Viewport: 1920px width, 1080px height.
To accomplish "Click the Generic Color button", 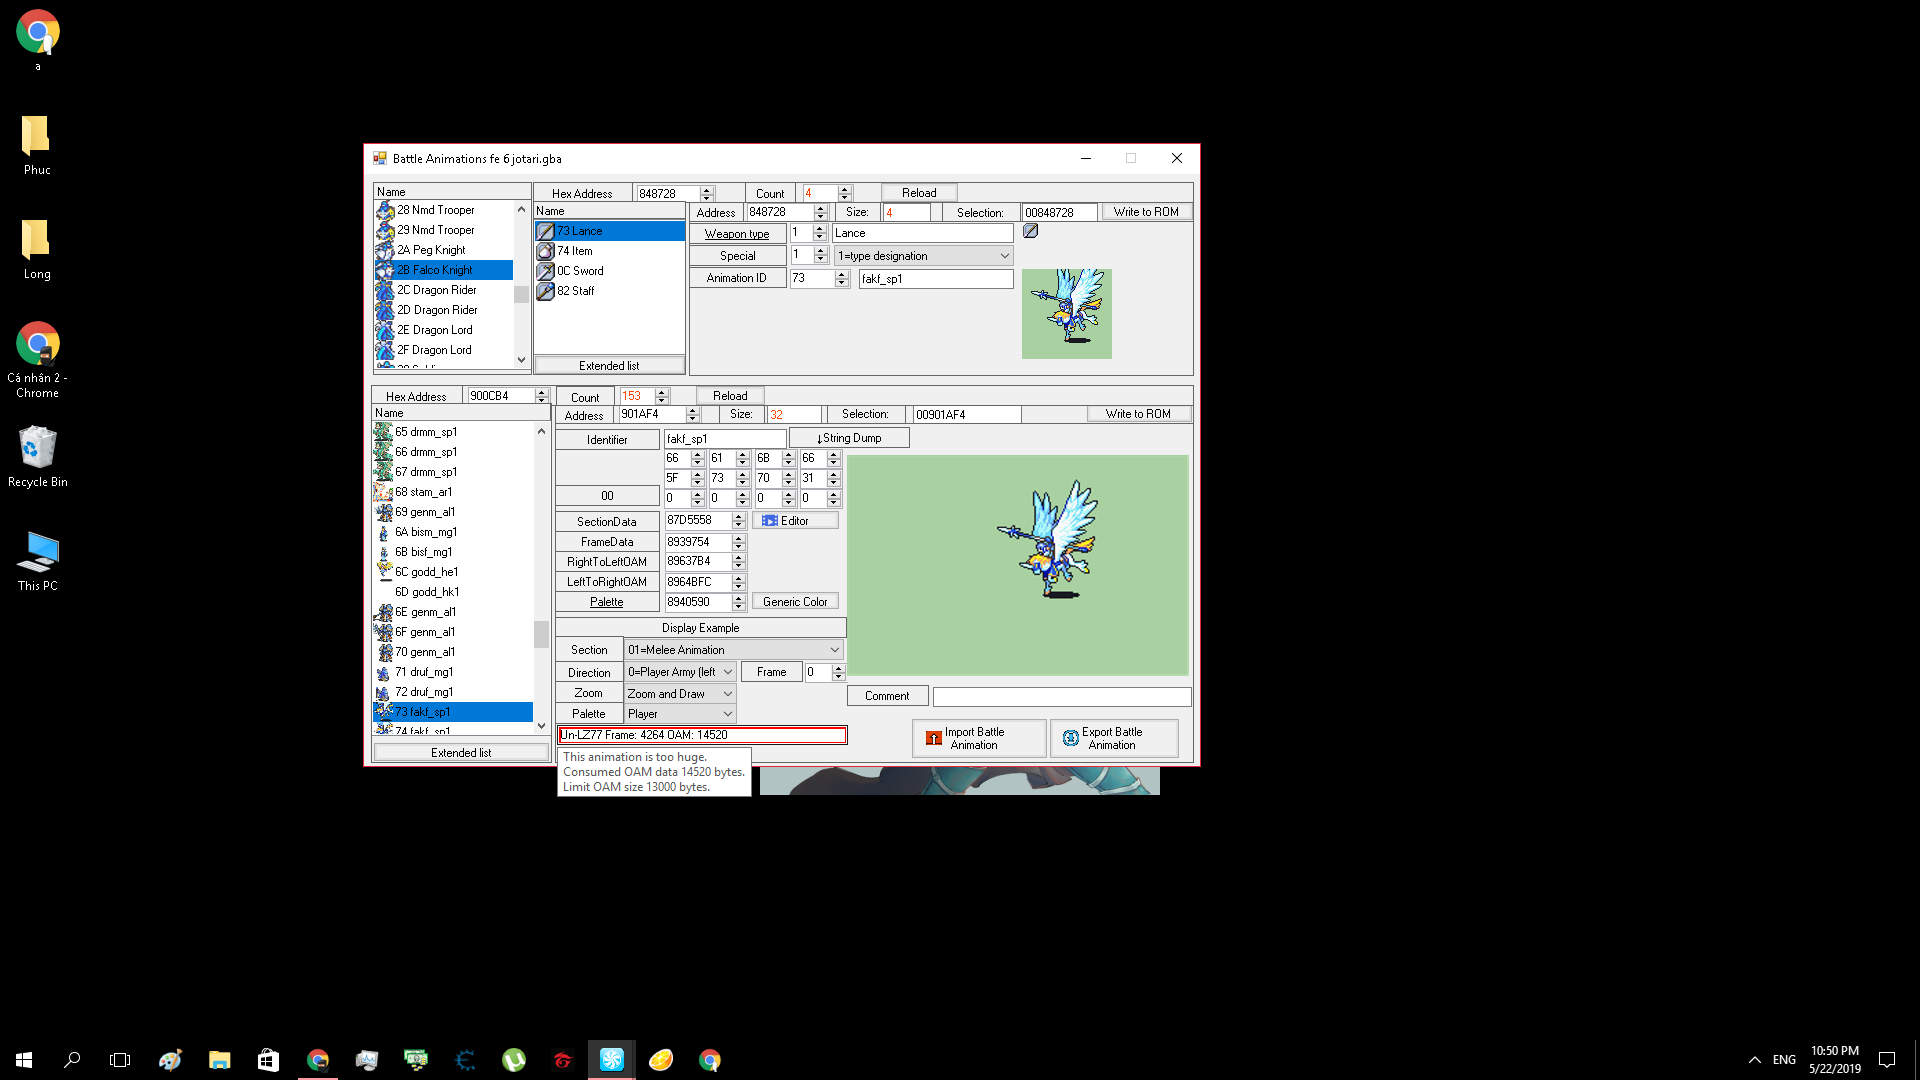I will pyautogui.click(x=795, y=602).
